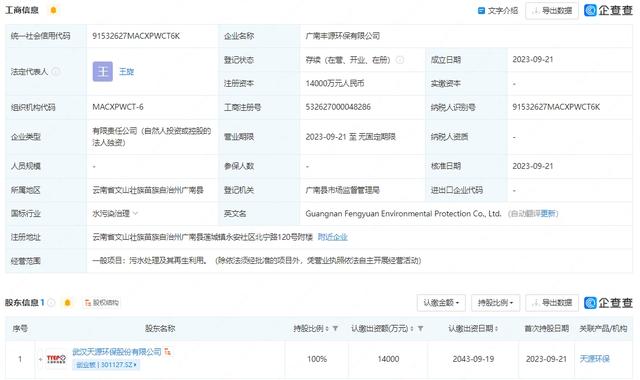Screen dimensions: 640x380
Task: Click the 核准日期 value 2023-09-21
Action: click(533, 166)
